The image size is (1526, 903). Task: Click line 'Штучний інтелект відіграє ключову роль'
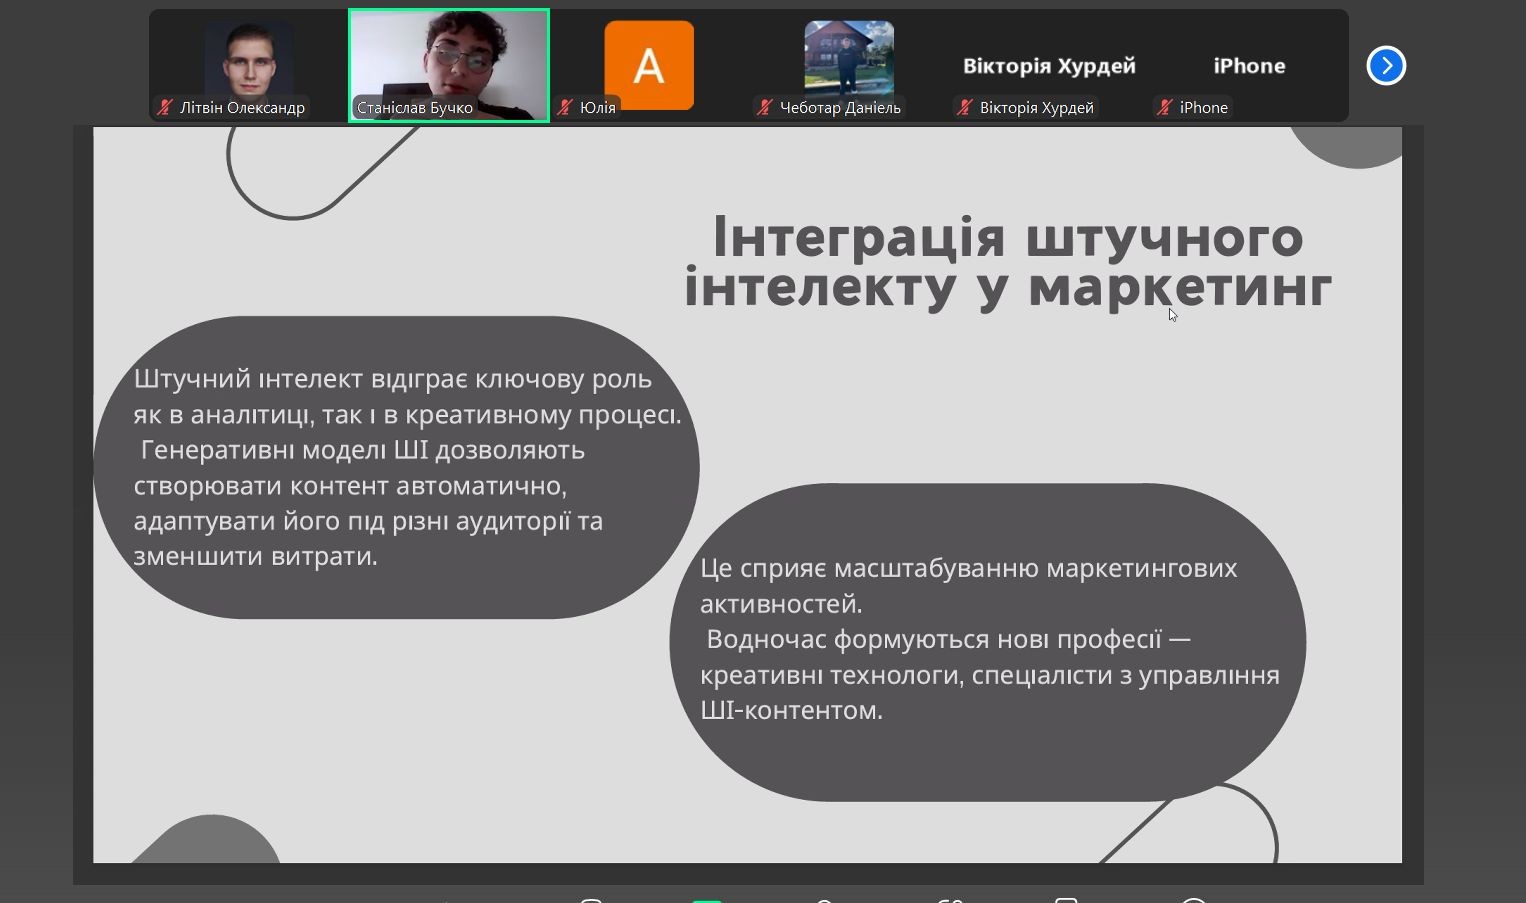[x=393, y=379]
